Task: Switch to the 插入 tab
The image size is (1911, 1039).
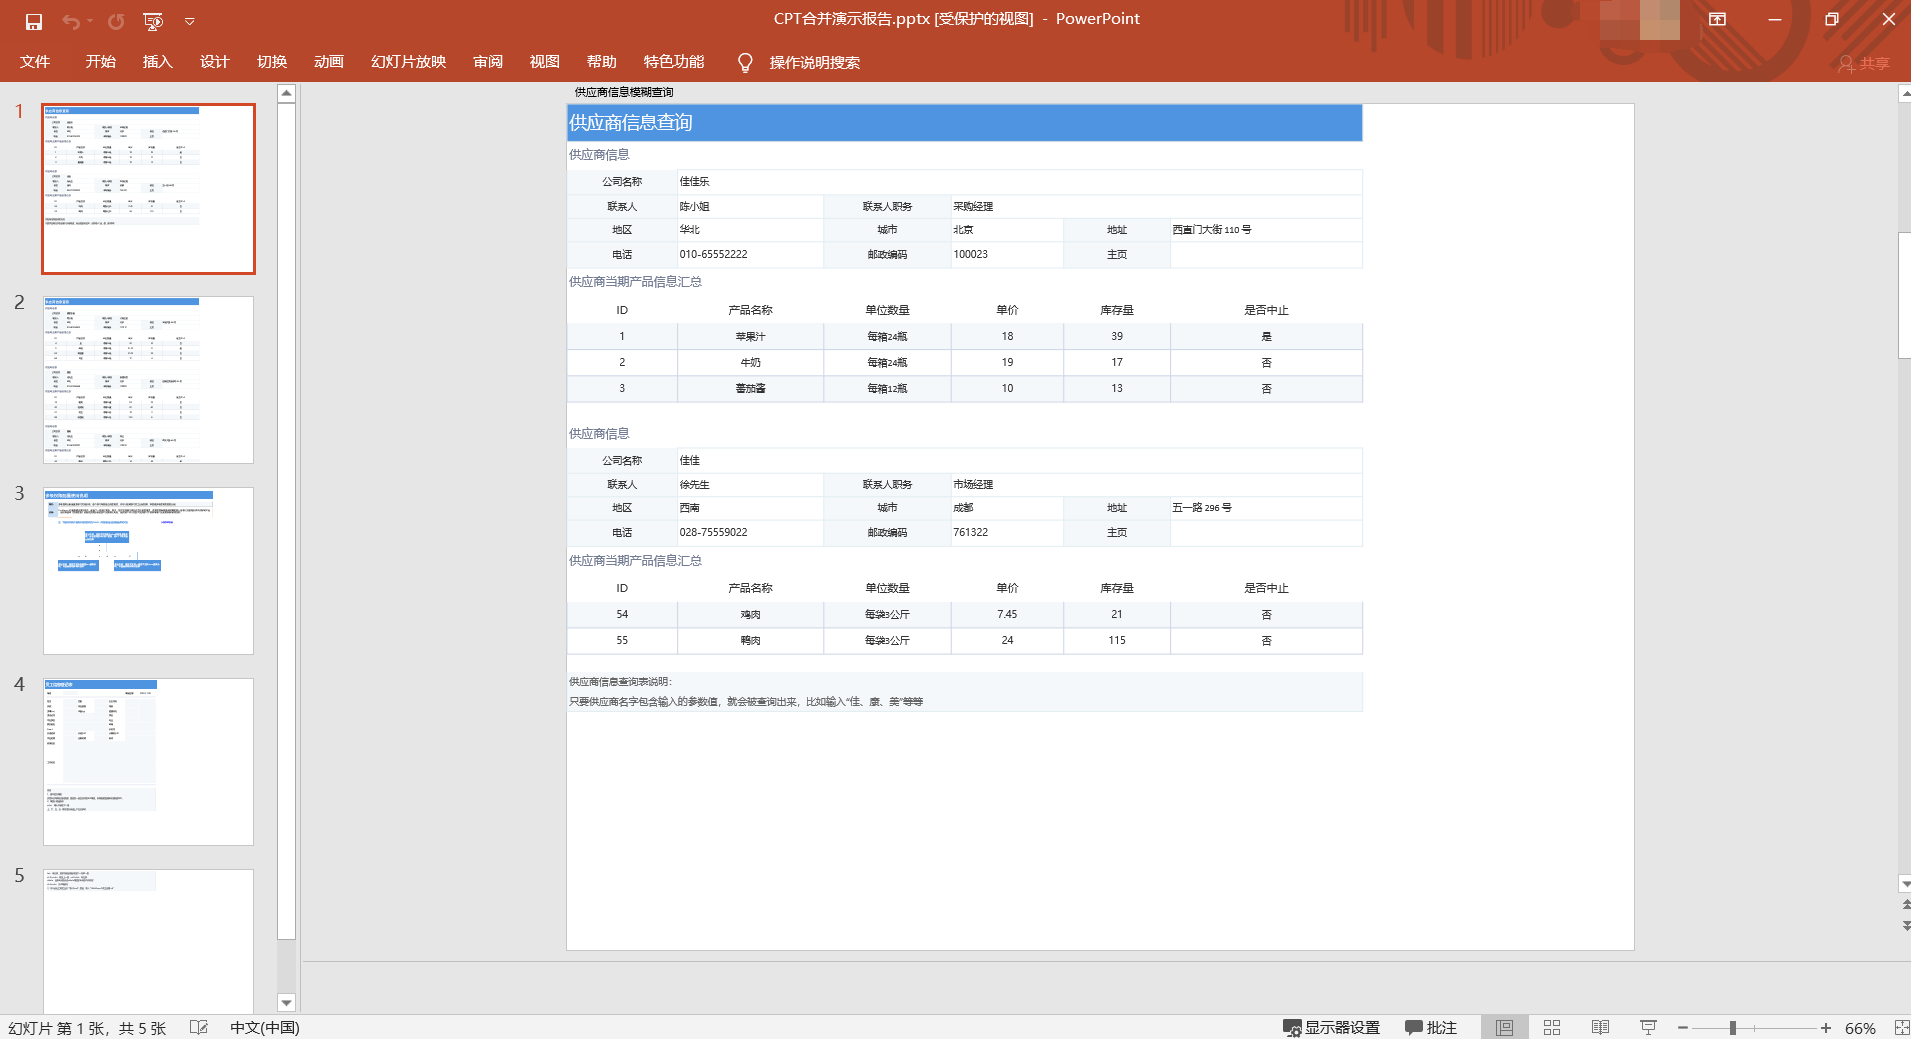Action: [x=157, y=62]
